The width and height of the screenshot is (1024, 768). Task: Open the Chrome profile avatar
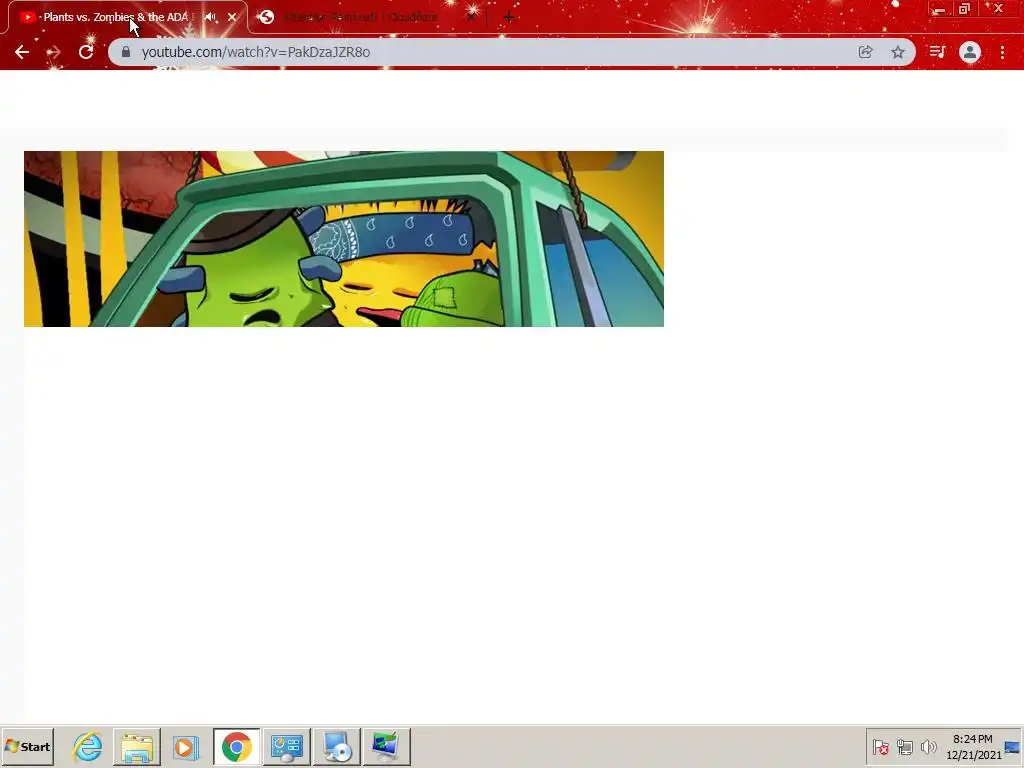pyautogui.click(x=970, y=52)
